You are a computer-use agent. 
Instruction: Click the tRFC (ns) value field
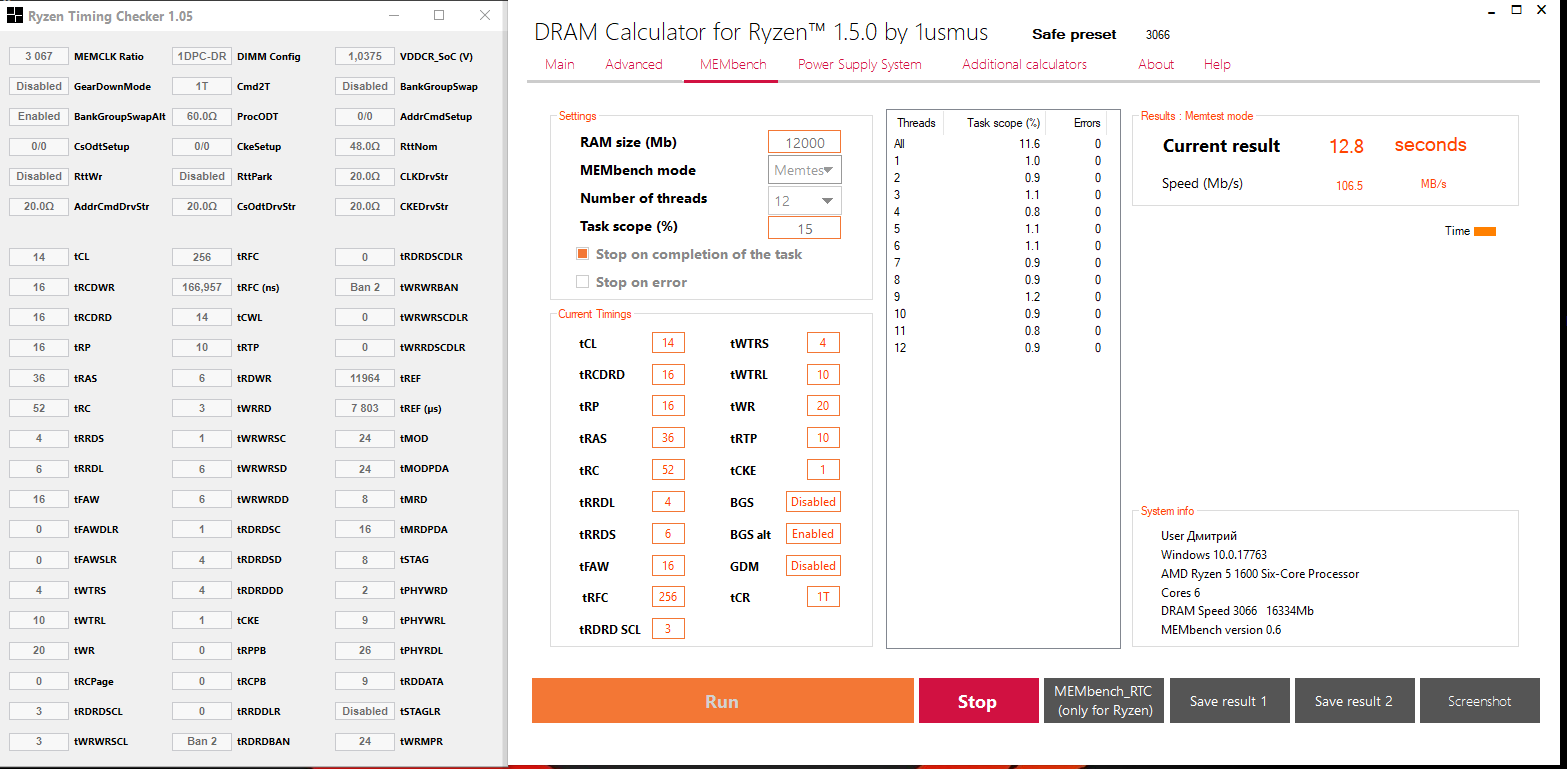(202, 287)
